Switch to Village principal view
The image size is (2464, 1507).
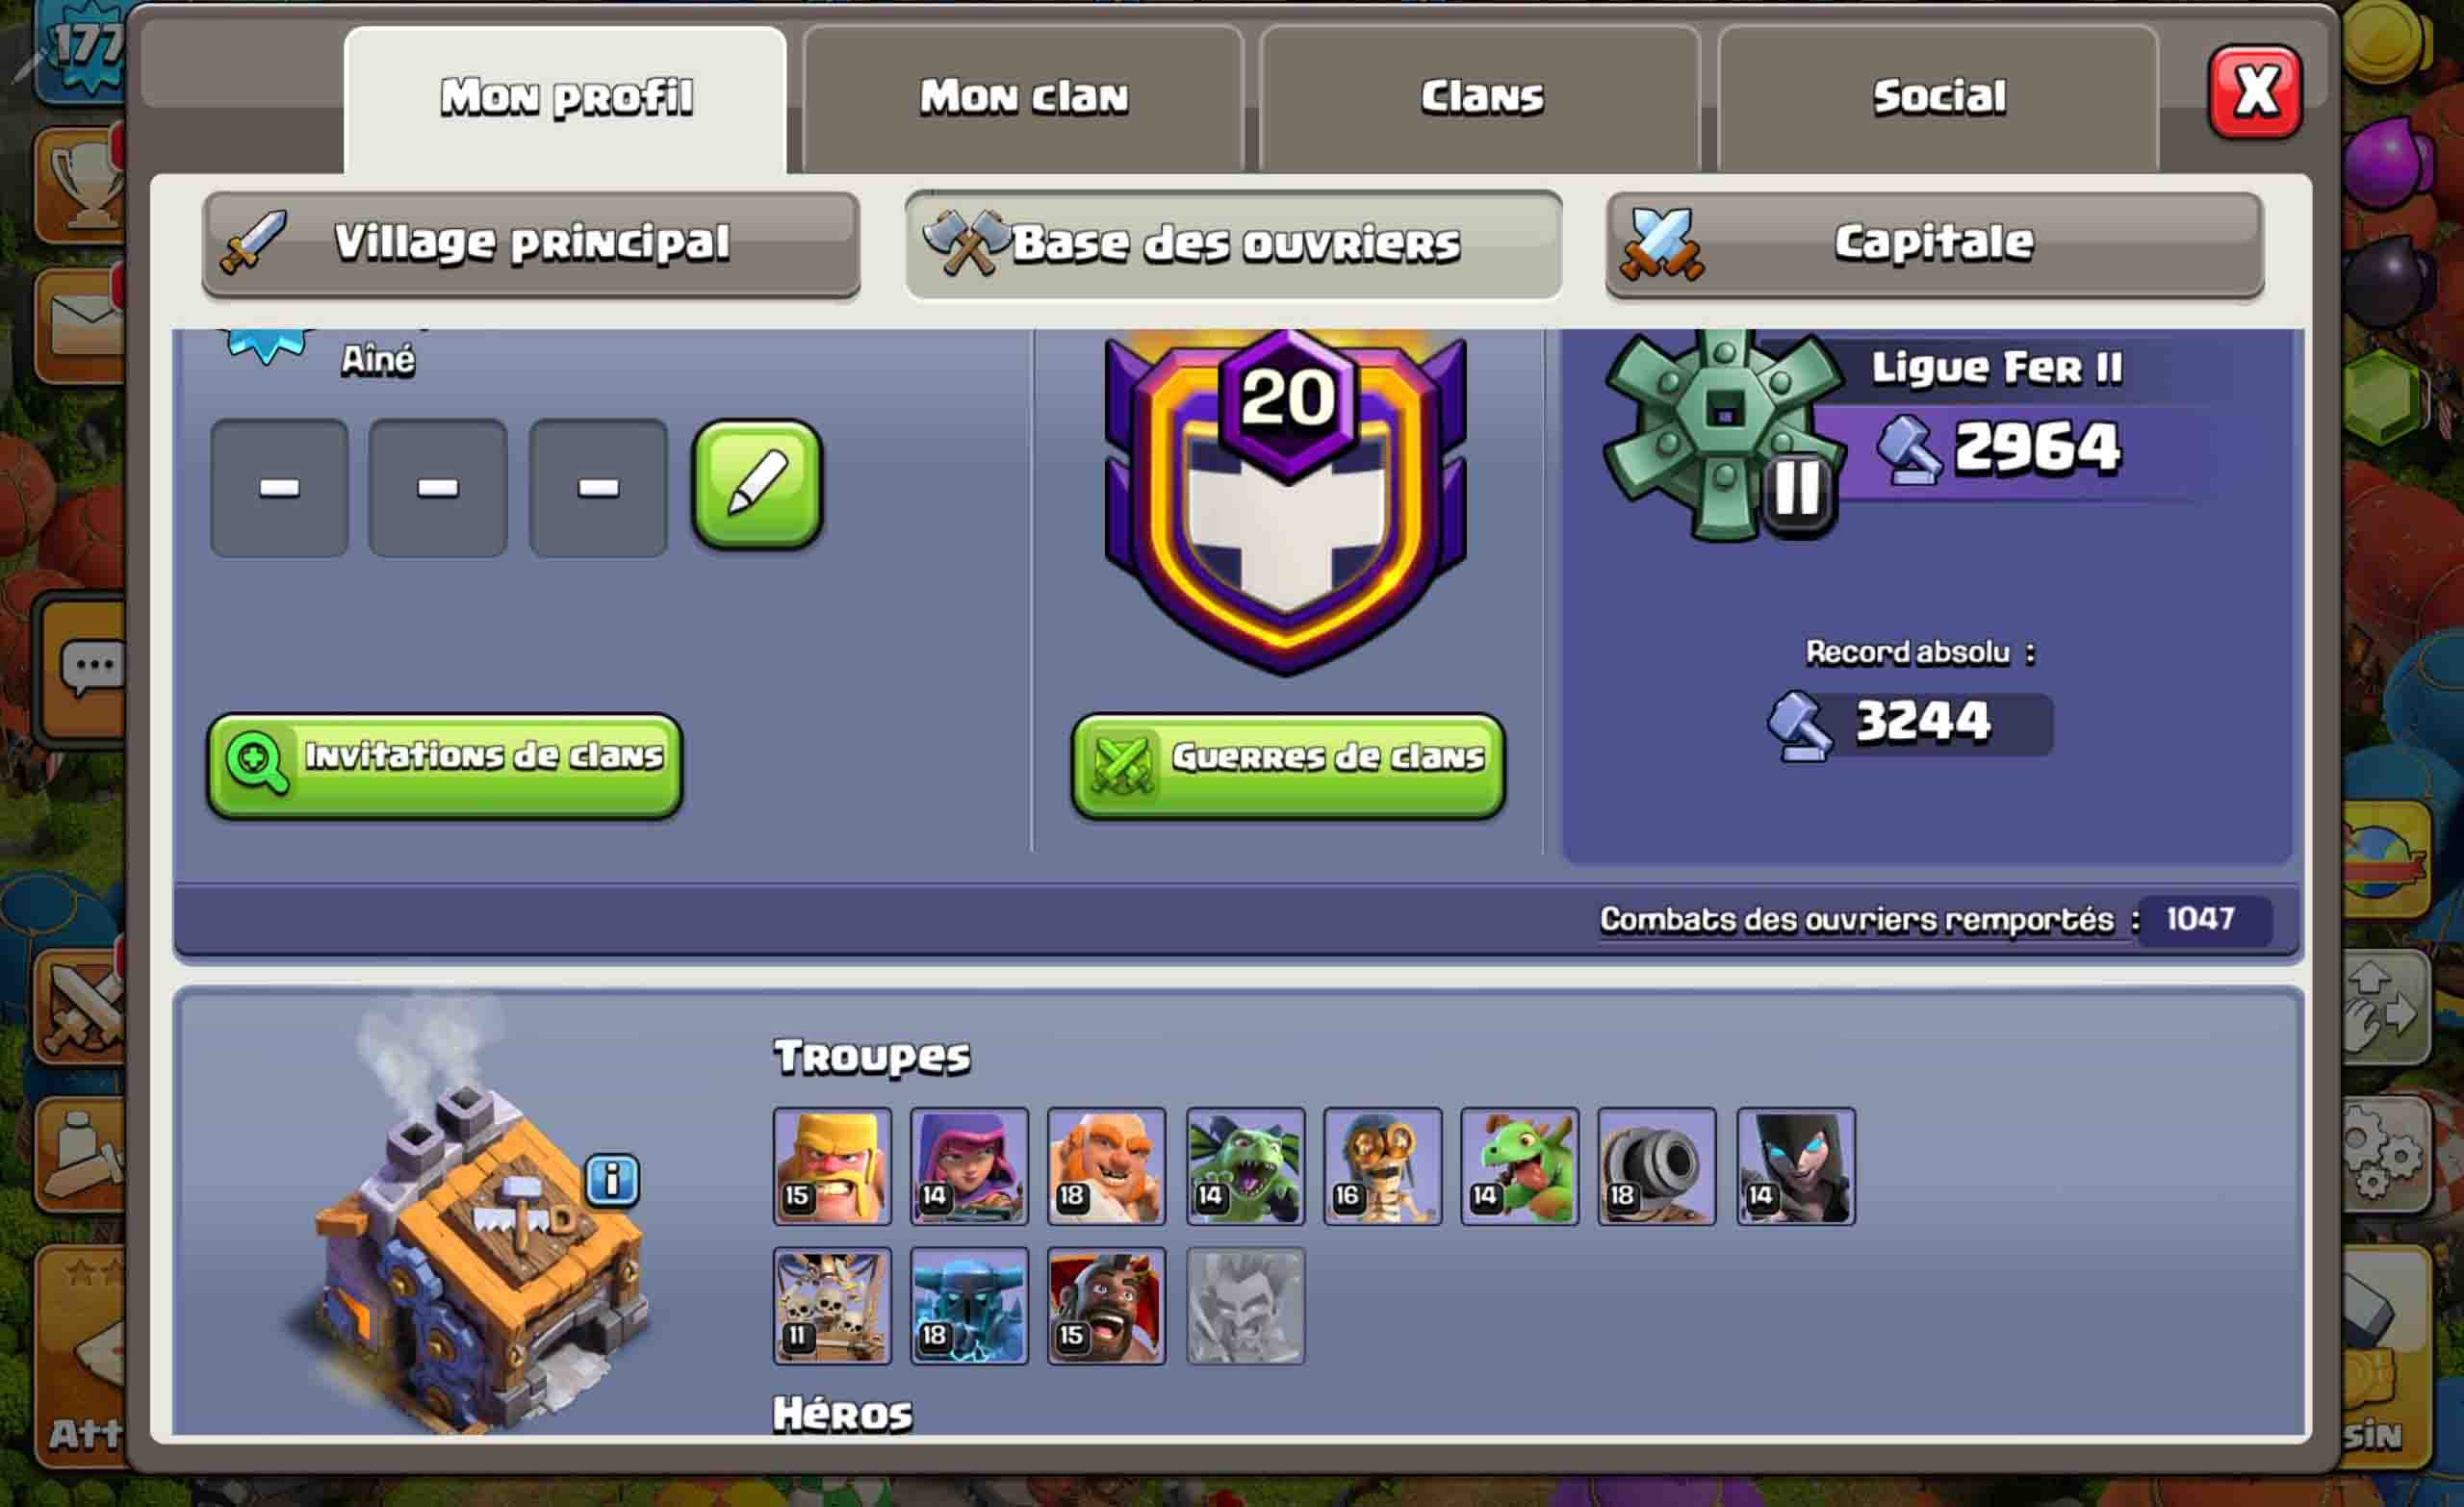(531, 244)
